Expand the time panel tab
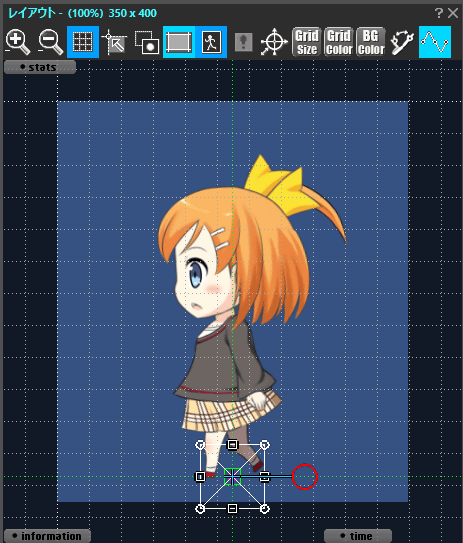The width and height of the screenshot is (463, 543). coord(358,536)
